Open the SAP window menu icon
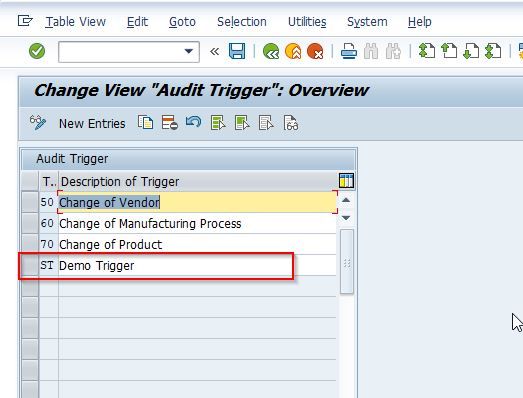Viewport: 523px width, 398px height. click(x=25, y=21)
